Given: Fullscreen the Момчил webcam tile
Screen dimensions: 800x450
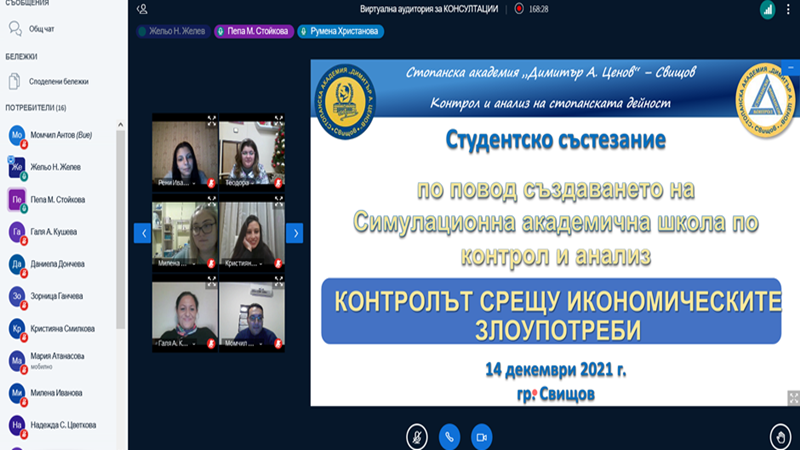Looking at the screenshot, I should pos(279,281).
